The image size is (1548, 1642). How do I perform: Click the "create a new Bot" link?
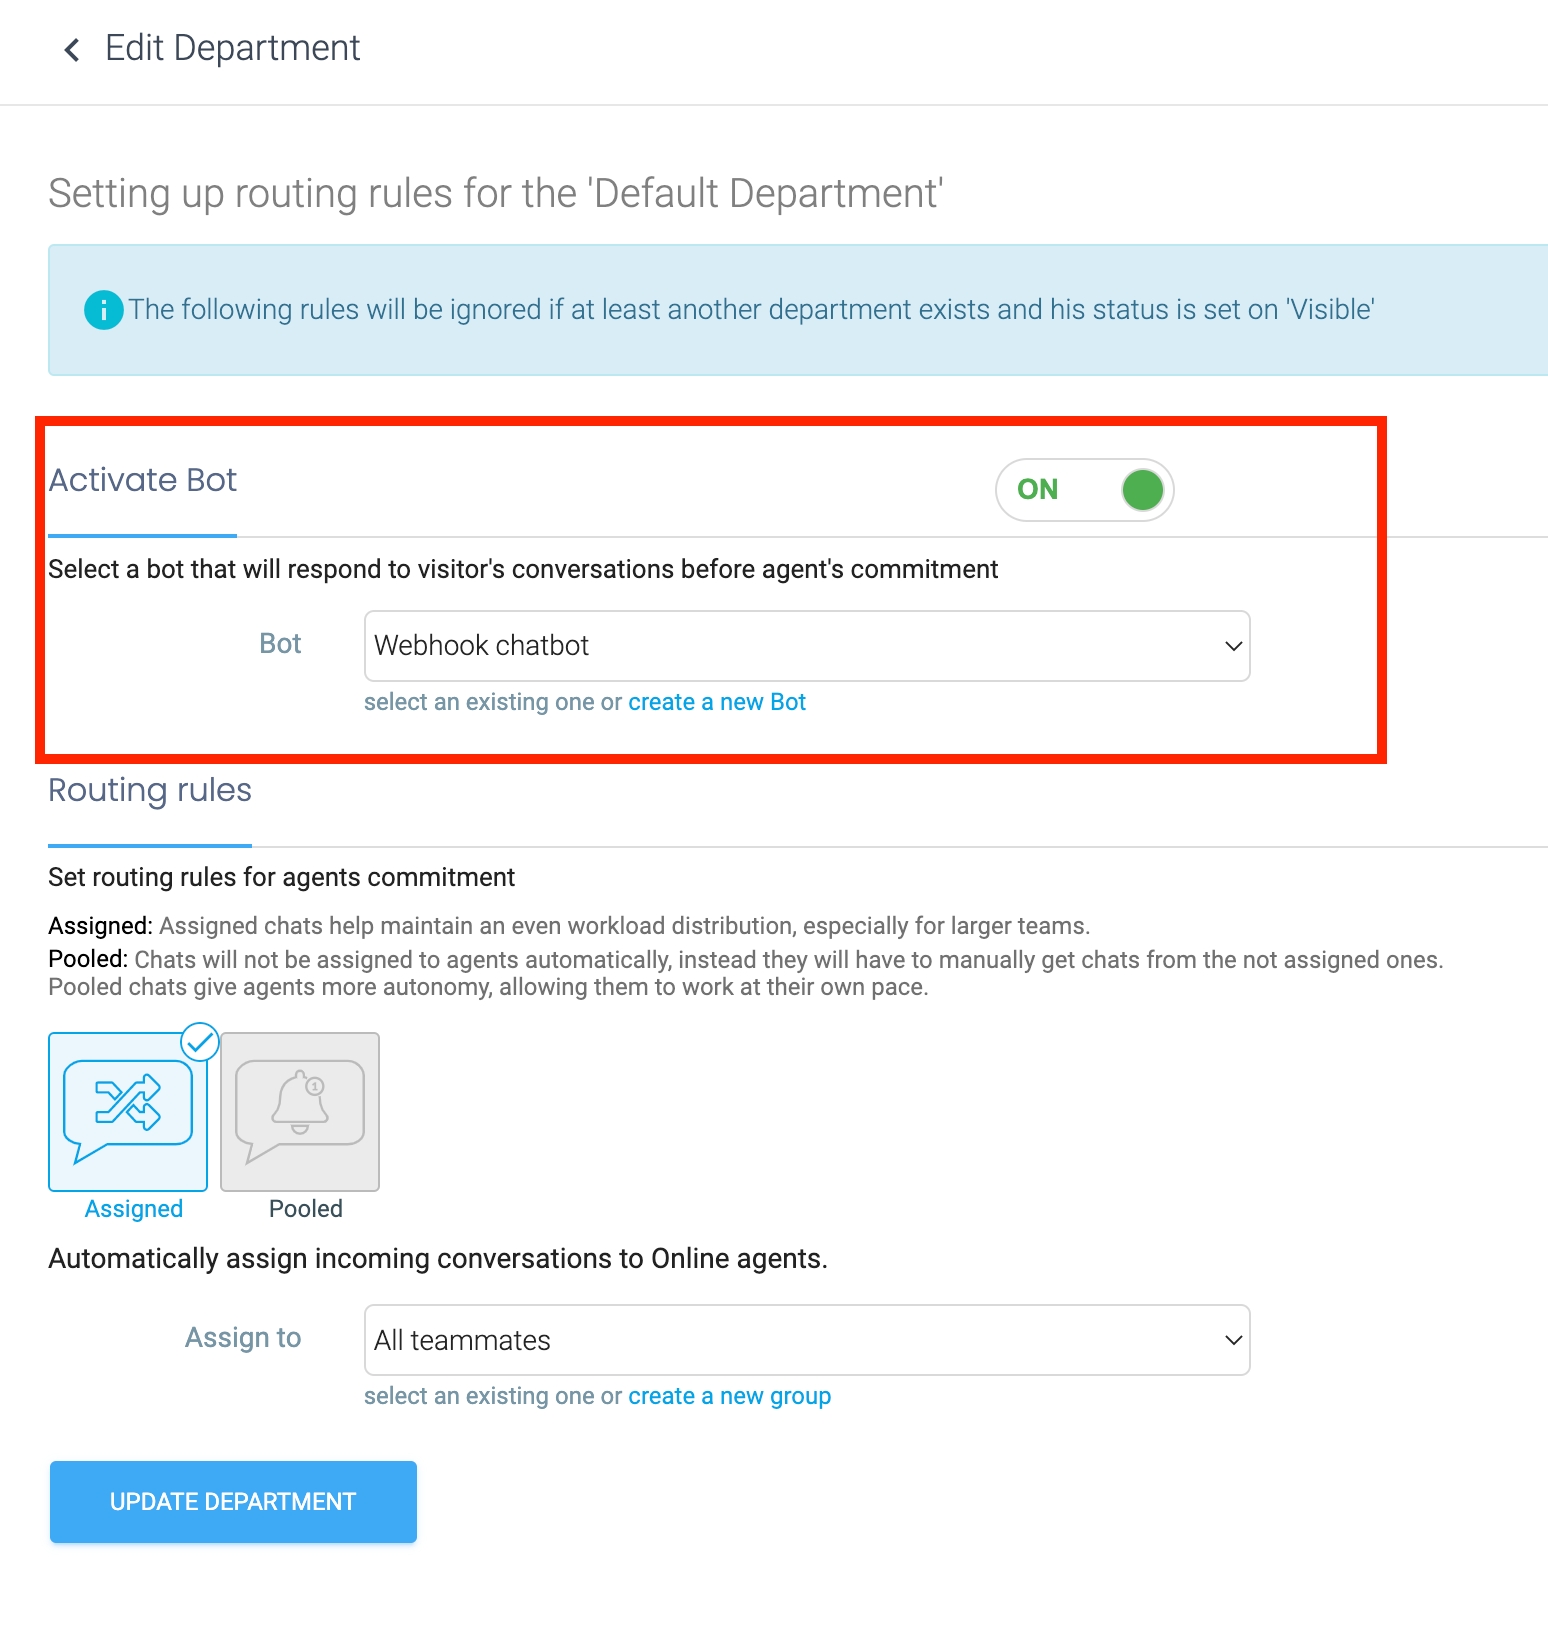click(x=717, y=702)
